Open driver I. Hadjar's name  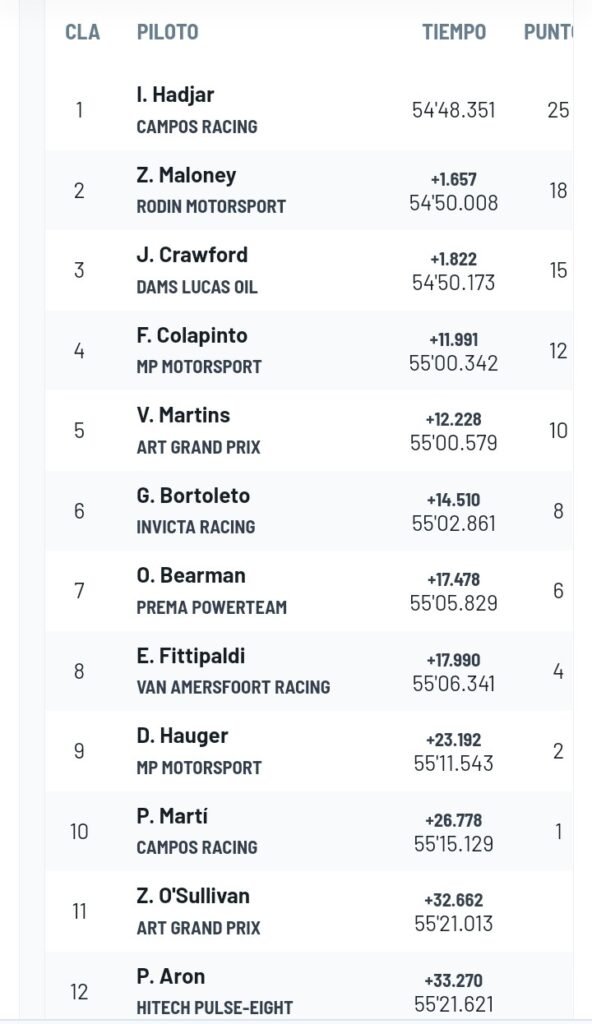click(175, 95)
